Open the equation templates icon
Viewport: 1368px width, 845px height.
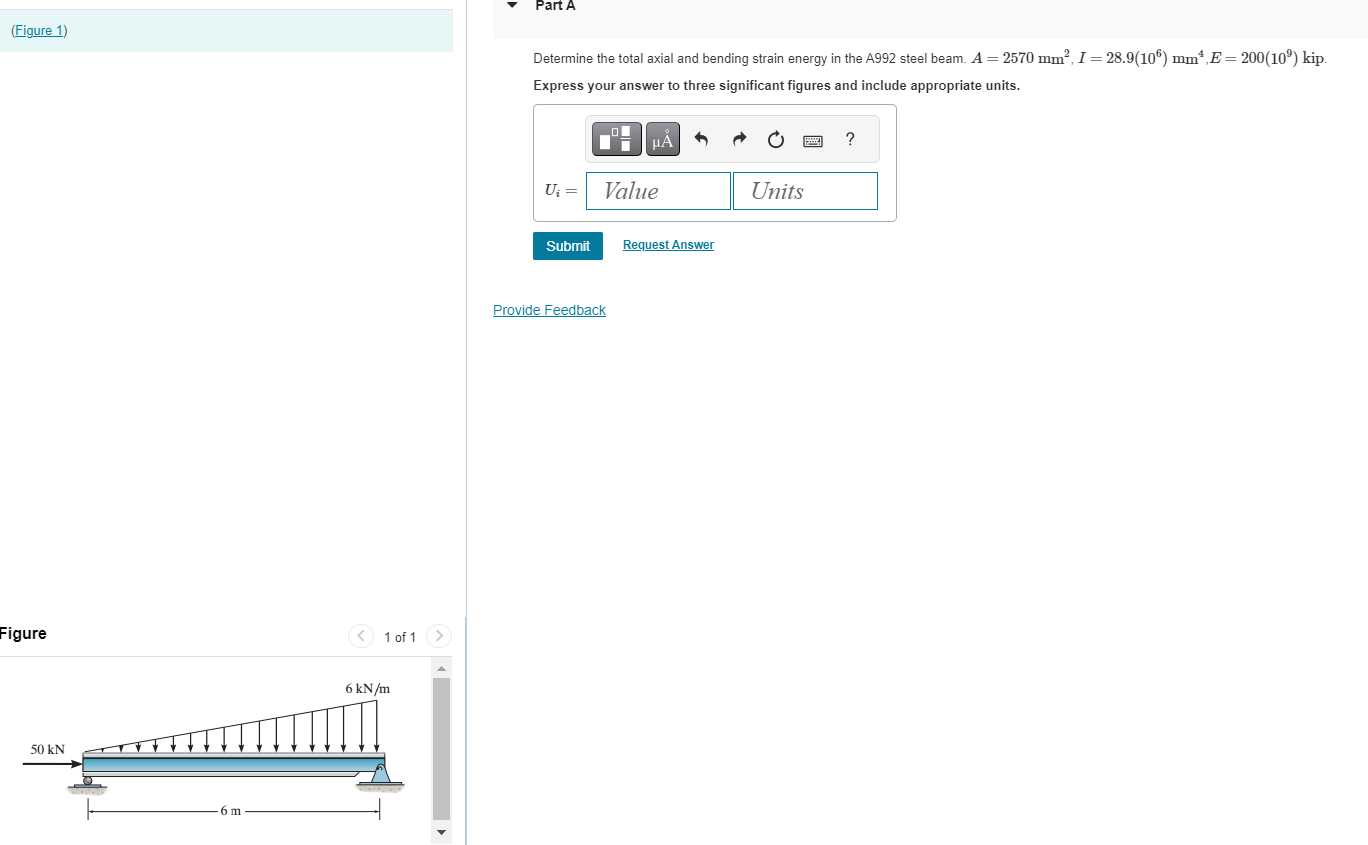tap(616, 139)
